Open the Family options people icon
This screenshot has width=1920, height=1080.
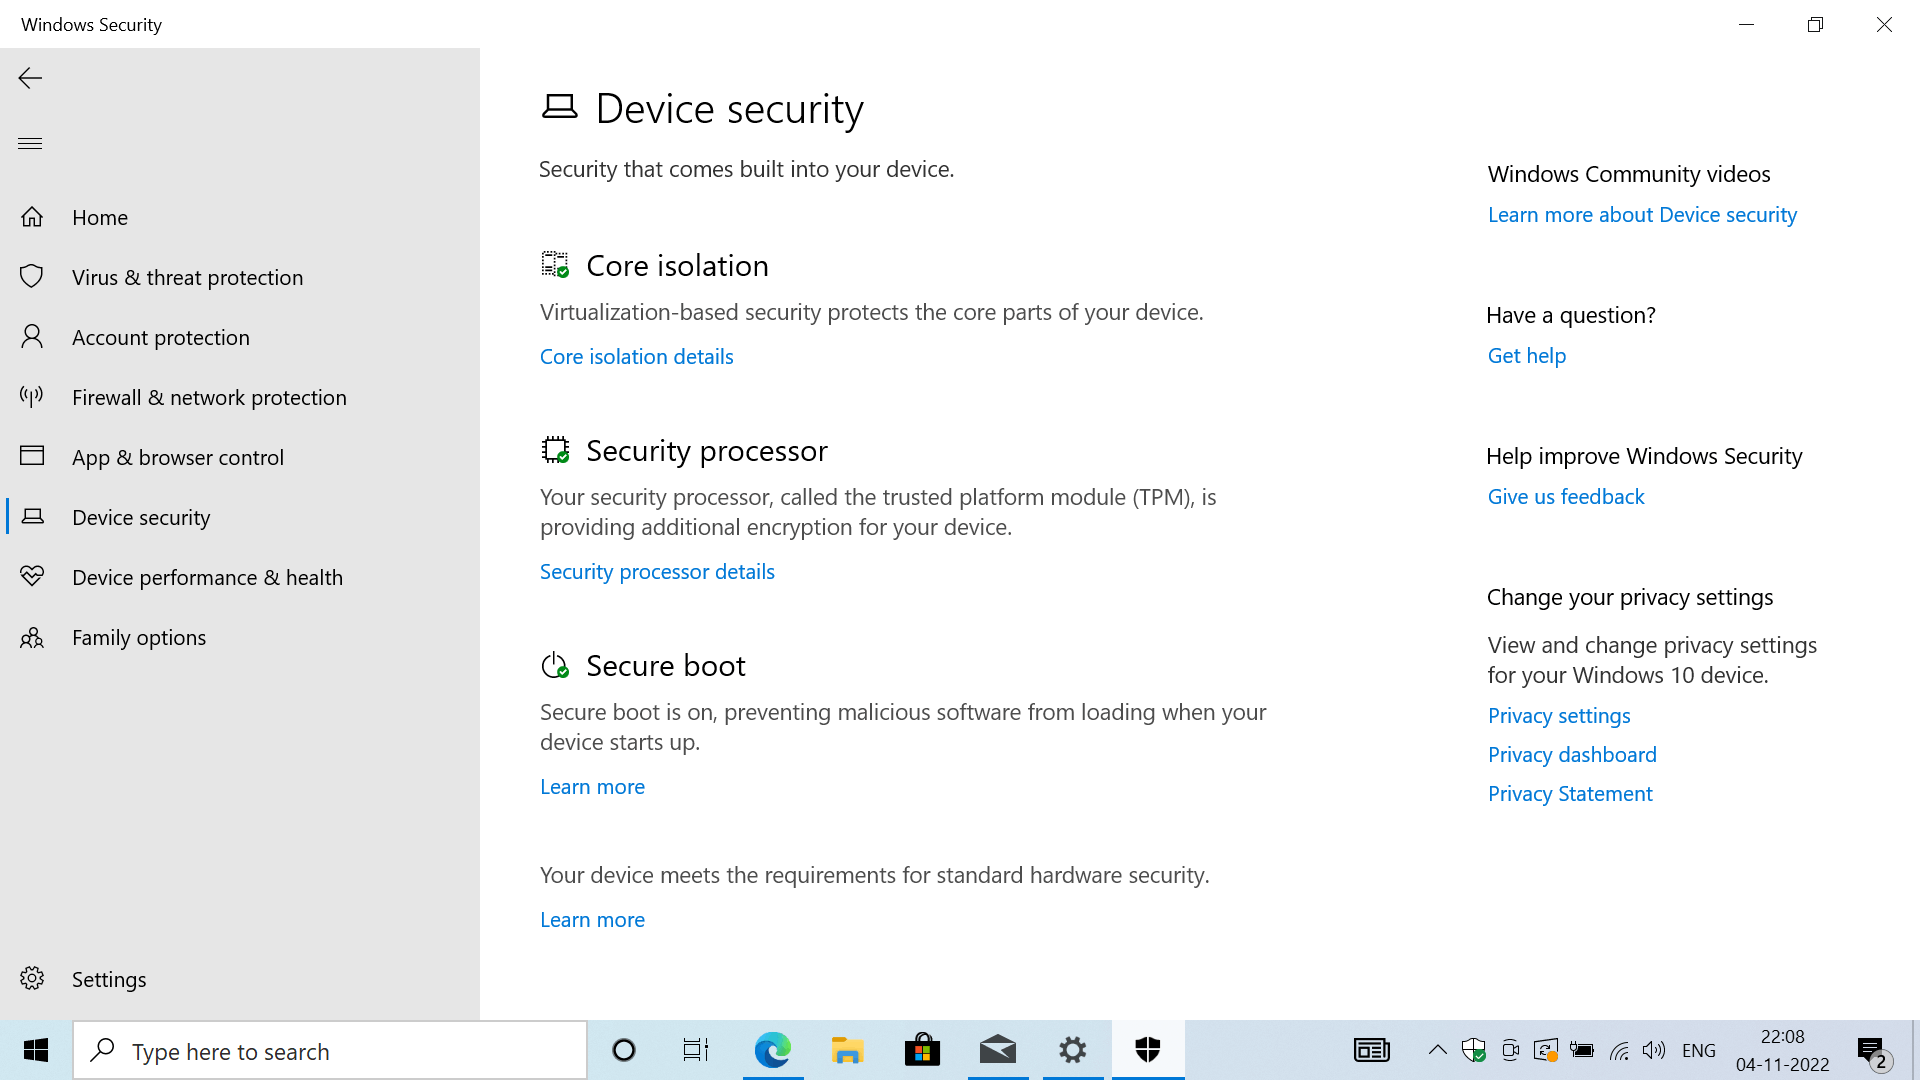[x=32, y=637]
